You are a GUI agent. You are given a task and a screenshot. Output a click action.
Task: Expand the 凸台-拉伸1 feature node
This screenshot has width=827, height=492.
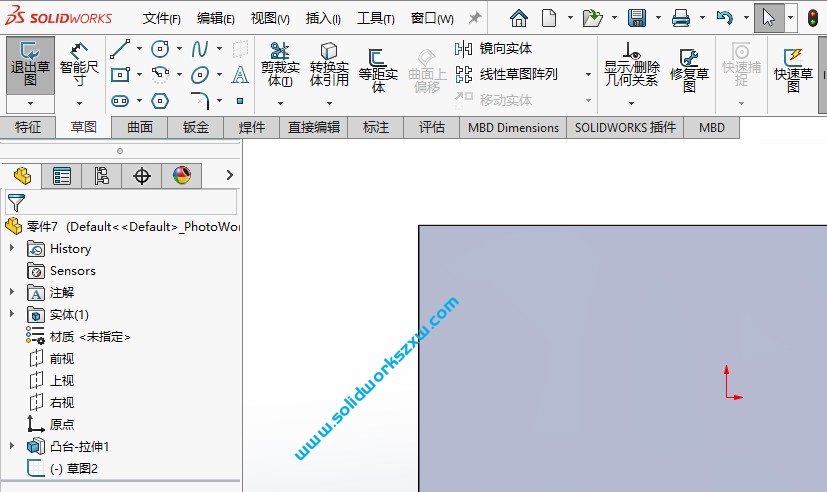(12, 447)
